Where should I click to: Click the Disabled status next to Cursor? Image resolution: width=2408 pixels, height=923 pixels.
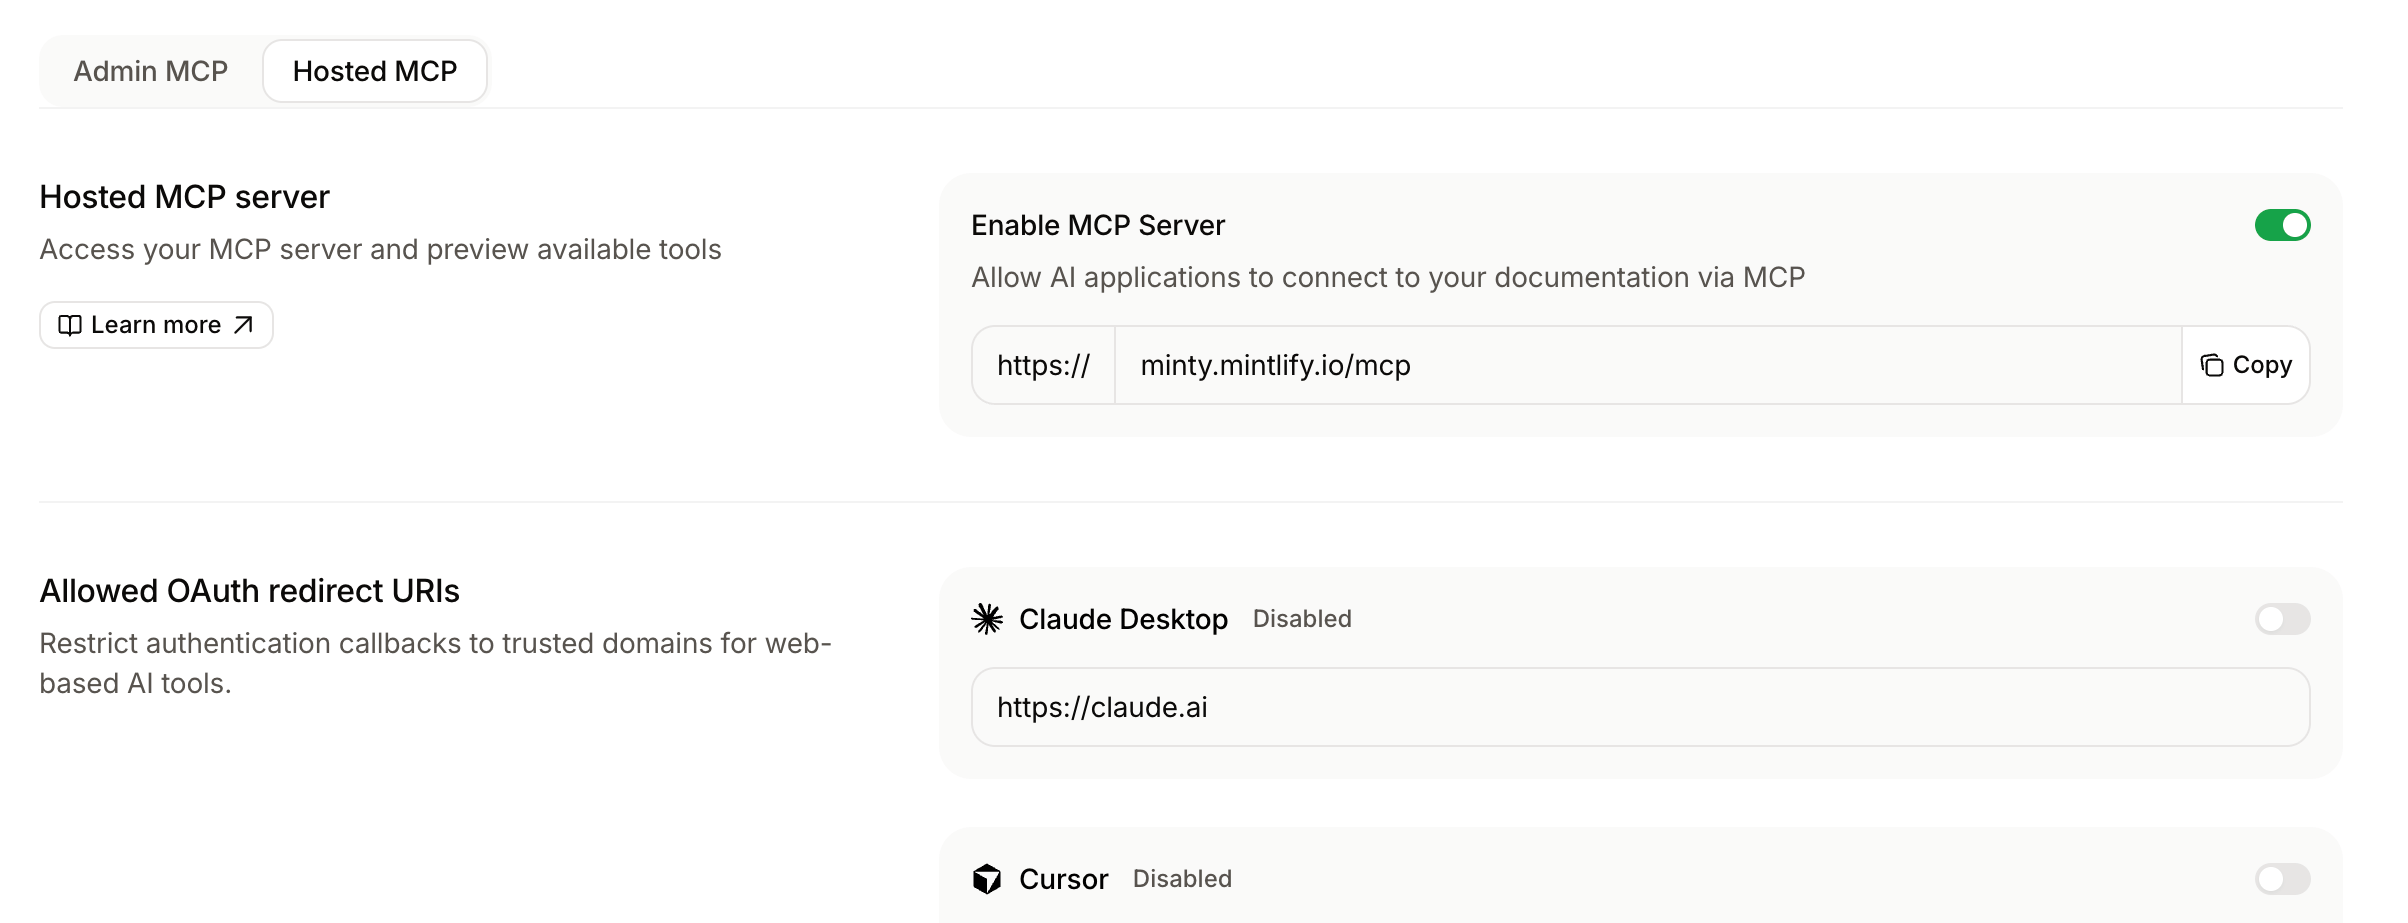(1182, 879)
